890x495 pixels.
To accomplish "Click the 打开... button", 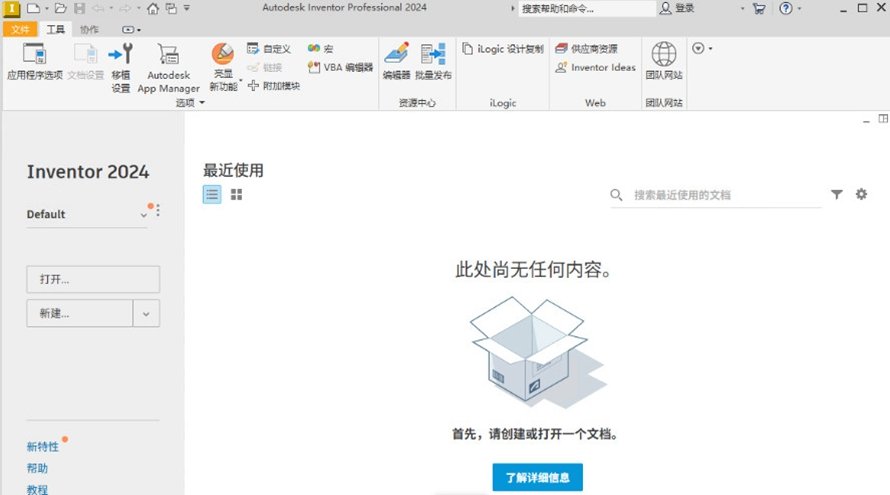I will tap(93, 279).
